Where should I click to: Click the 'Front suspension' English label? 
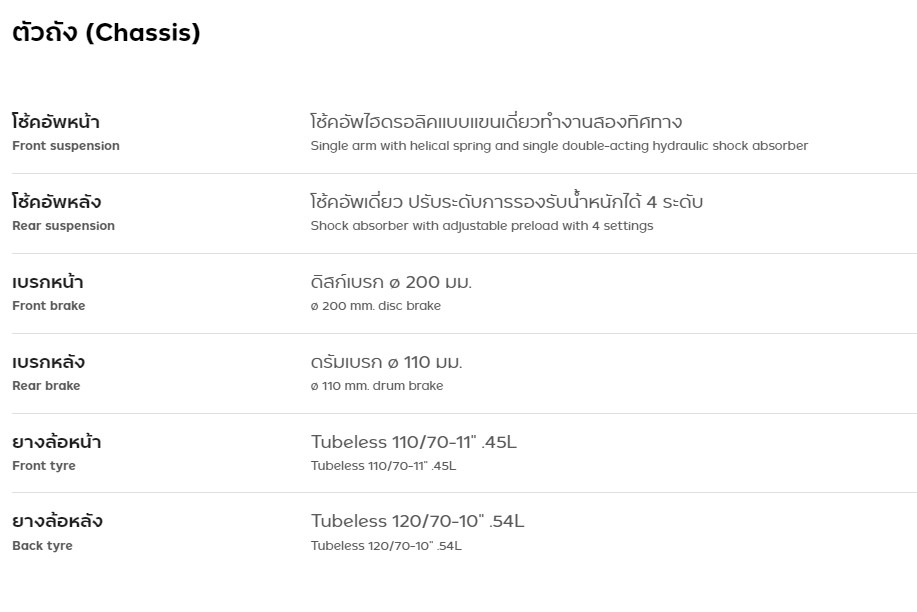[x=66, y=146]
